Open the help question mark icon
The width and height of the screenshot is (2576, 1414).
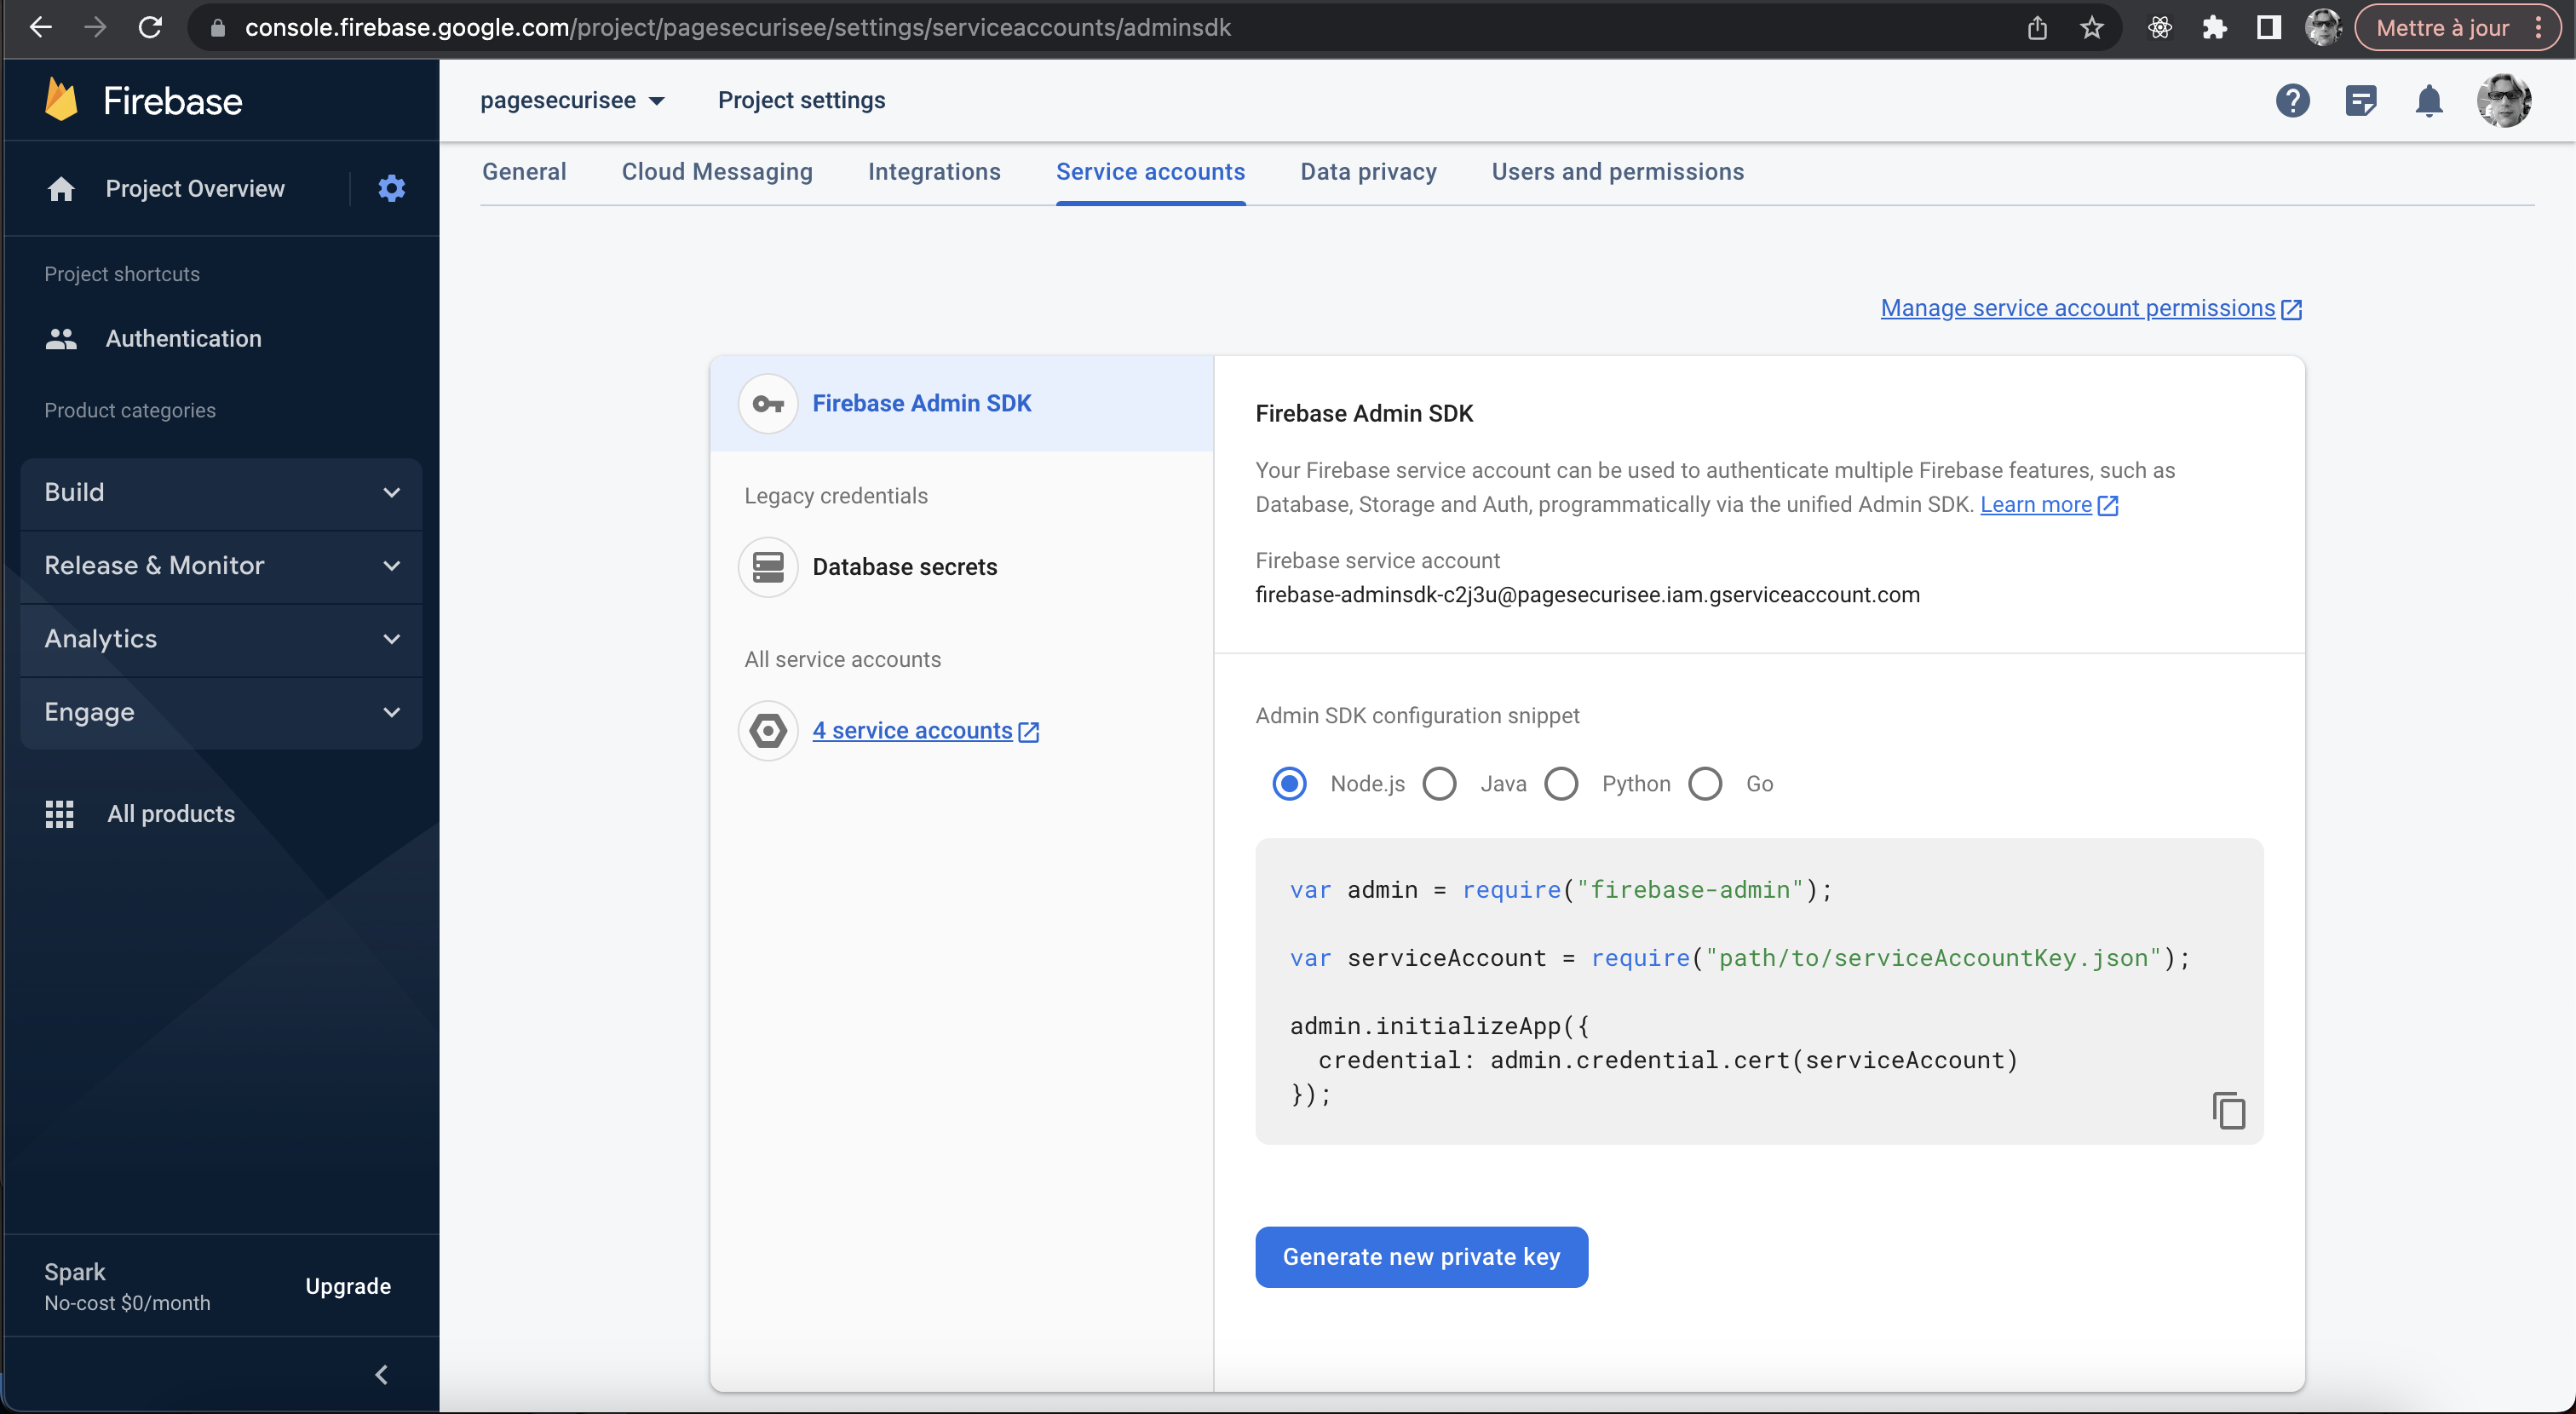(2292, 100)
